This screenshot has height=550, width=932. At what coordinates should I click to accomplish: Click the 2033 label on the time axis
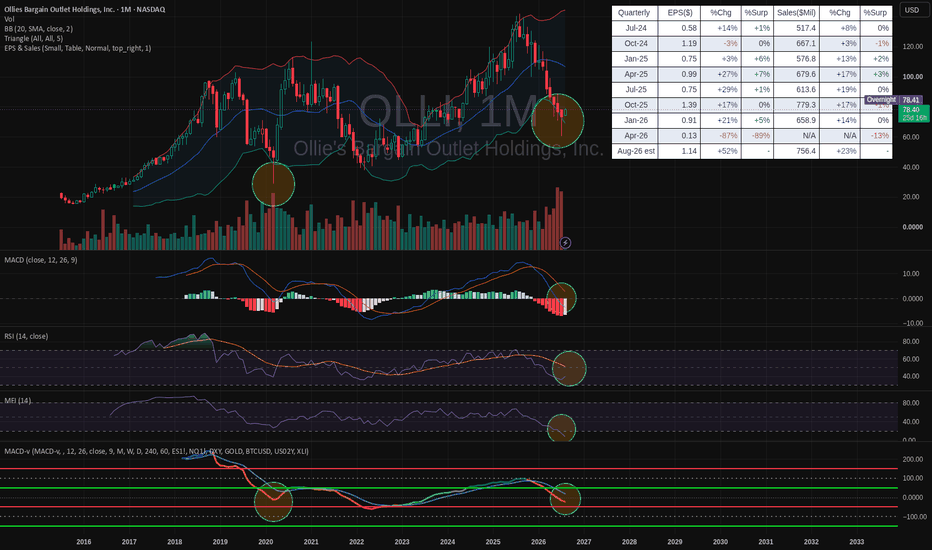(x=857, y=542)
